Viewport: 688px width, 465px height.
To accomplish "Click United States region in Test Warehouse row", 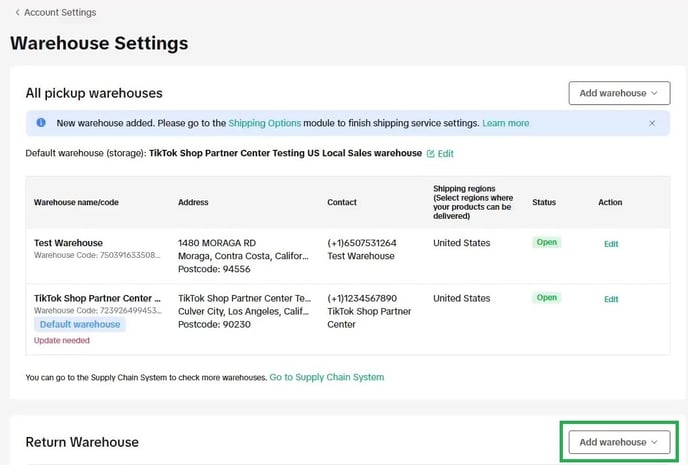I will (x=462, y=243).
